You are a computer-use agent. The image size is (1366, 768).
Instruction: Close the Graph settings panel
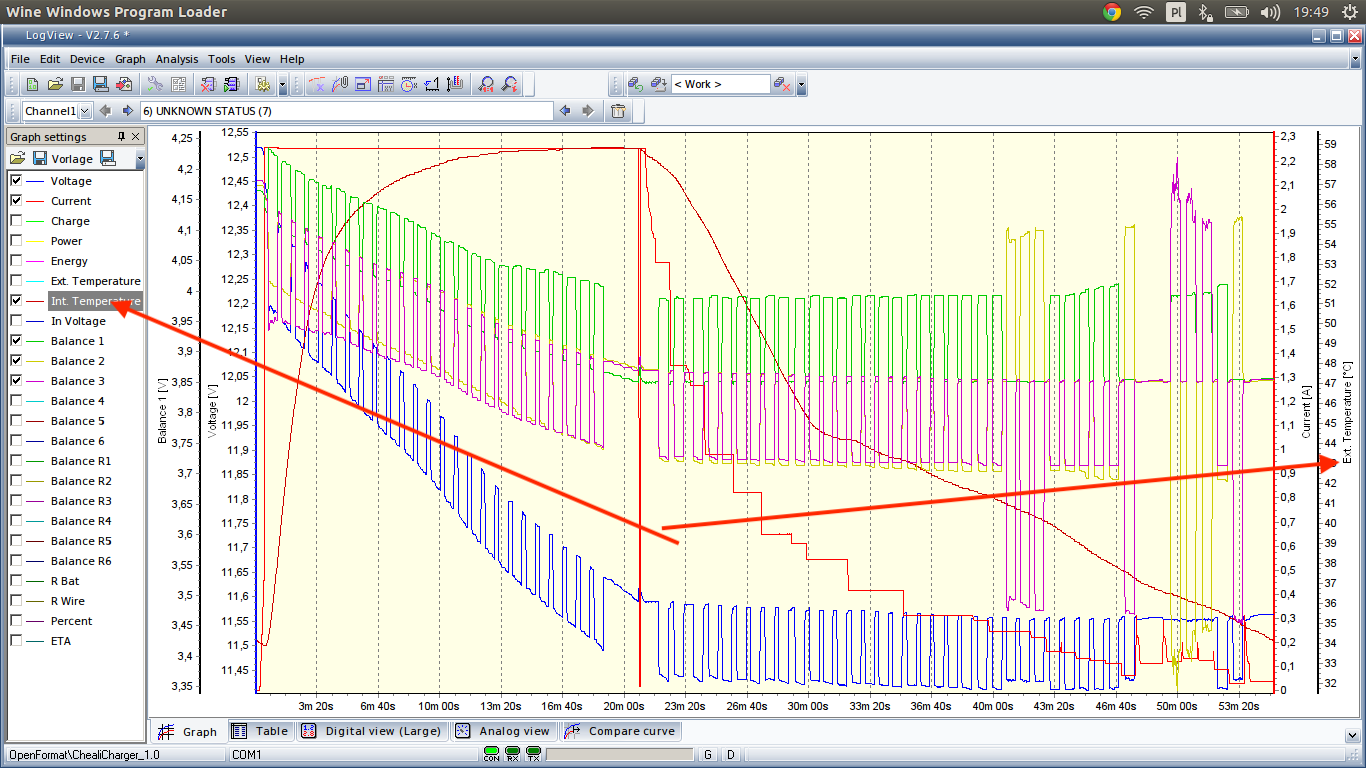tap(136, 136)
